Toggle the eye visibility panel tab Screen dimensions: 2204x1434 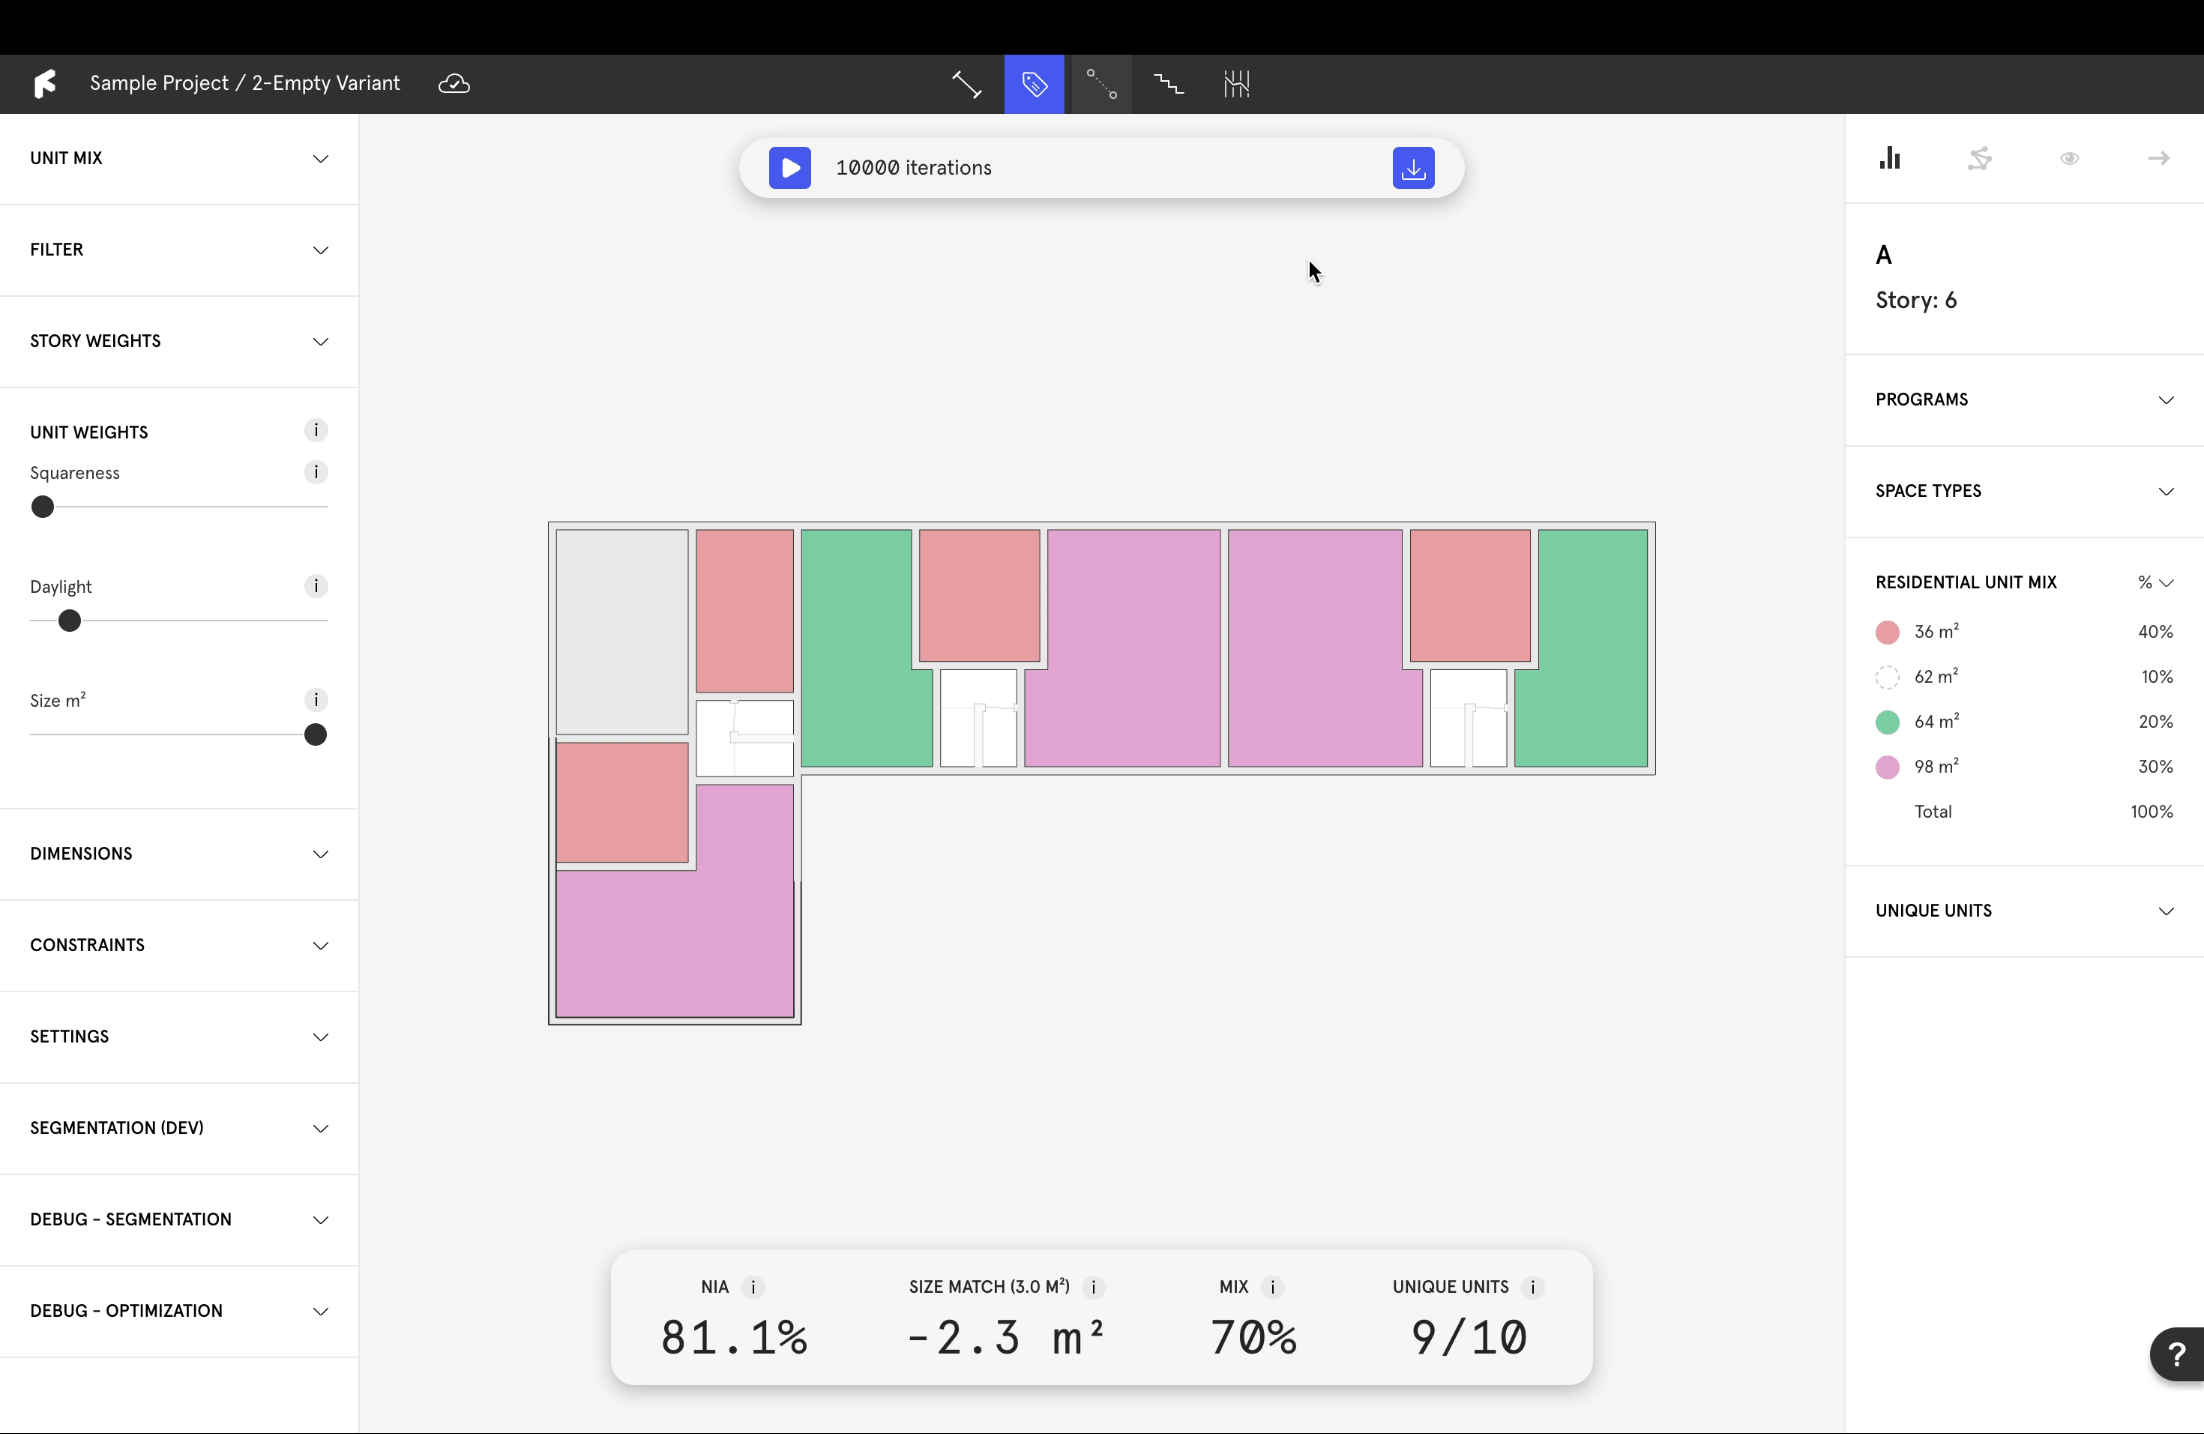[2069, 158]
